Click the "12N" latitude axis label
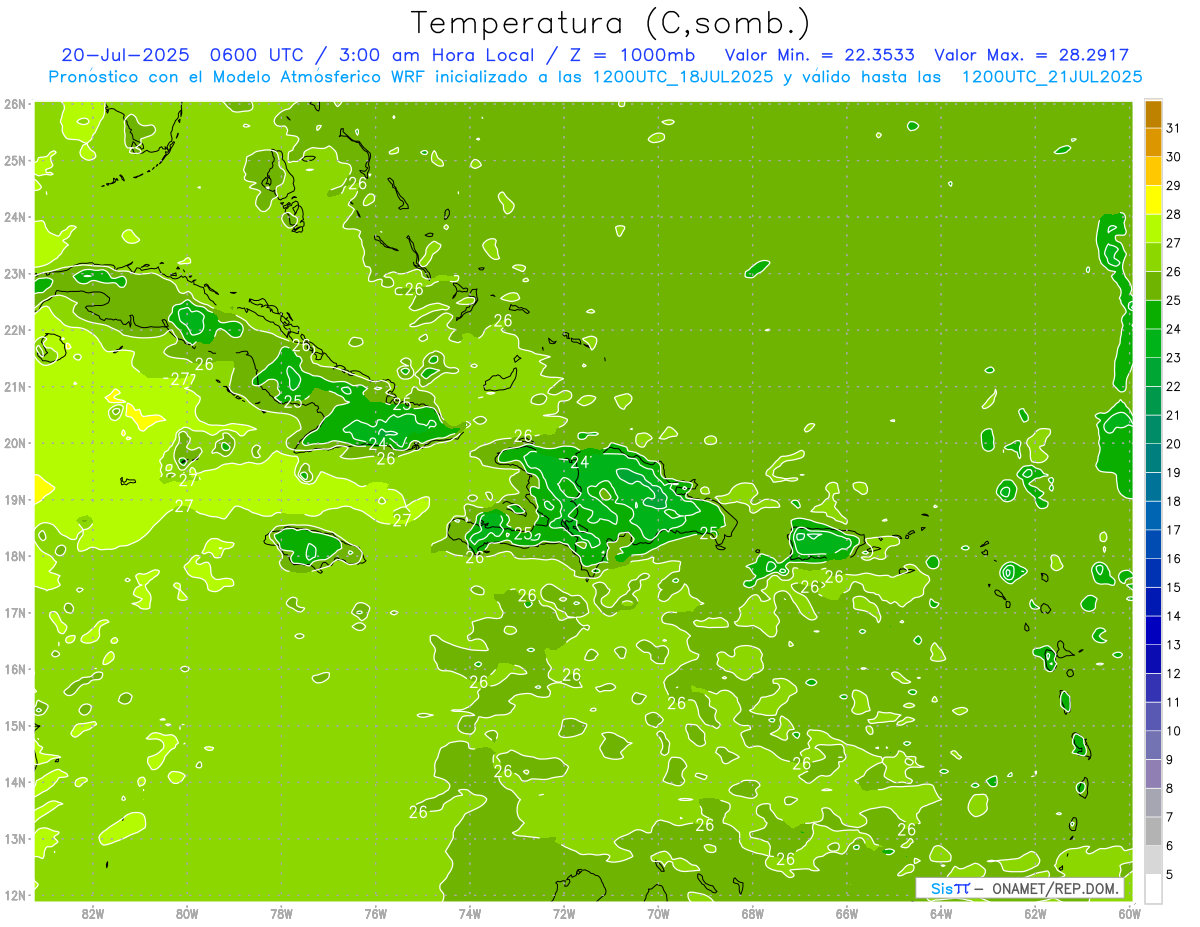Screen dimensions: 1200x927 15,895
